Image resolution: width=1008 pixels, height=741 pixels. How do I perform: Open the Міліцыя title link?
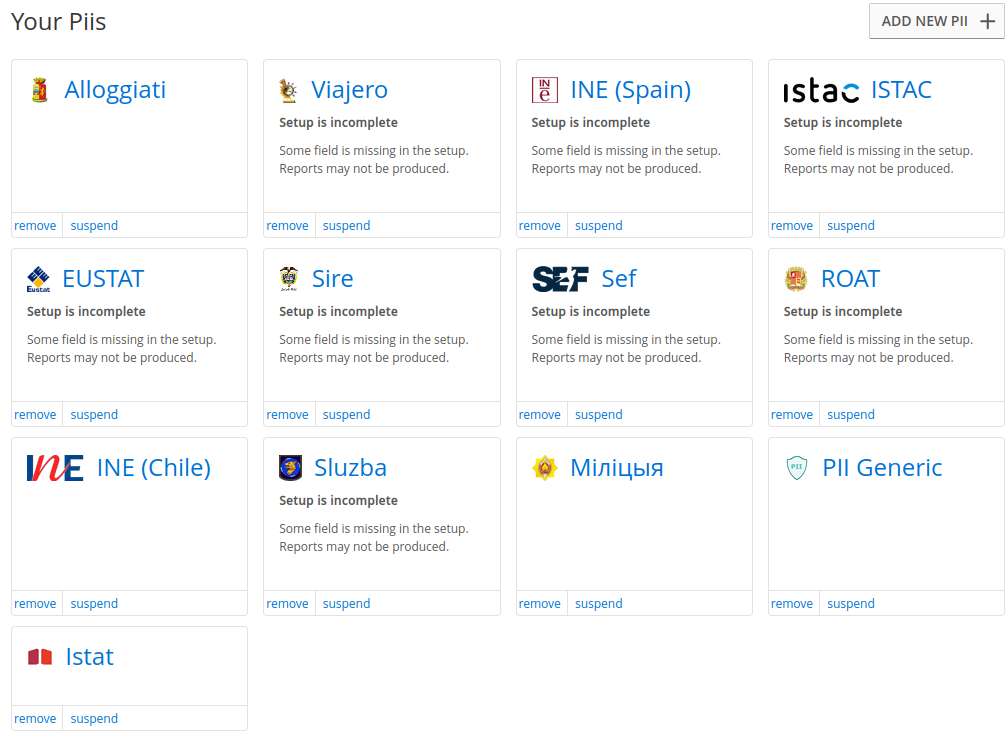pyautogui.click(x=616, y=468)
